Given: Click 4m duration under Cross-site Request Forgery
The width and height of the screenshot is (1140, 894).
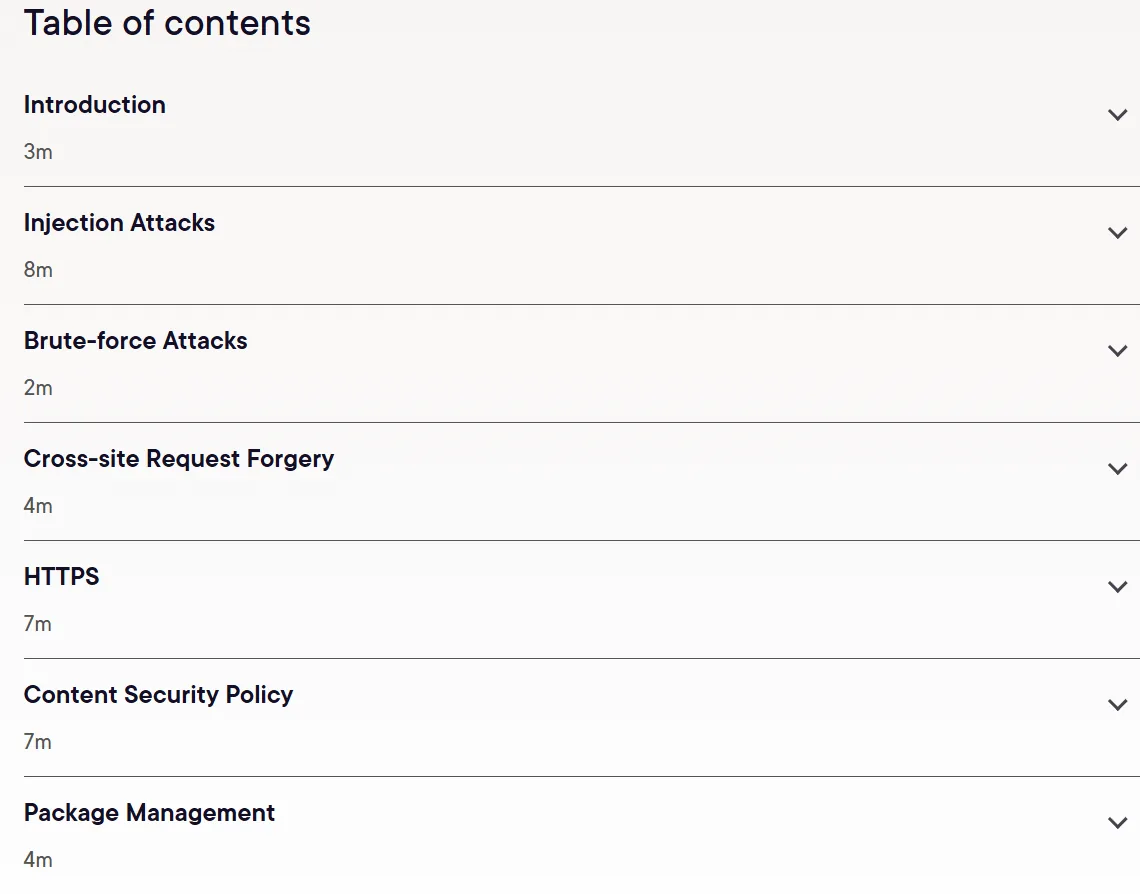Looking at the screenshot, I should pyautogui.click(x=38, y=506).
